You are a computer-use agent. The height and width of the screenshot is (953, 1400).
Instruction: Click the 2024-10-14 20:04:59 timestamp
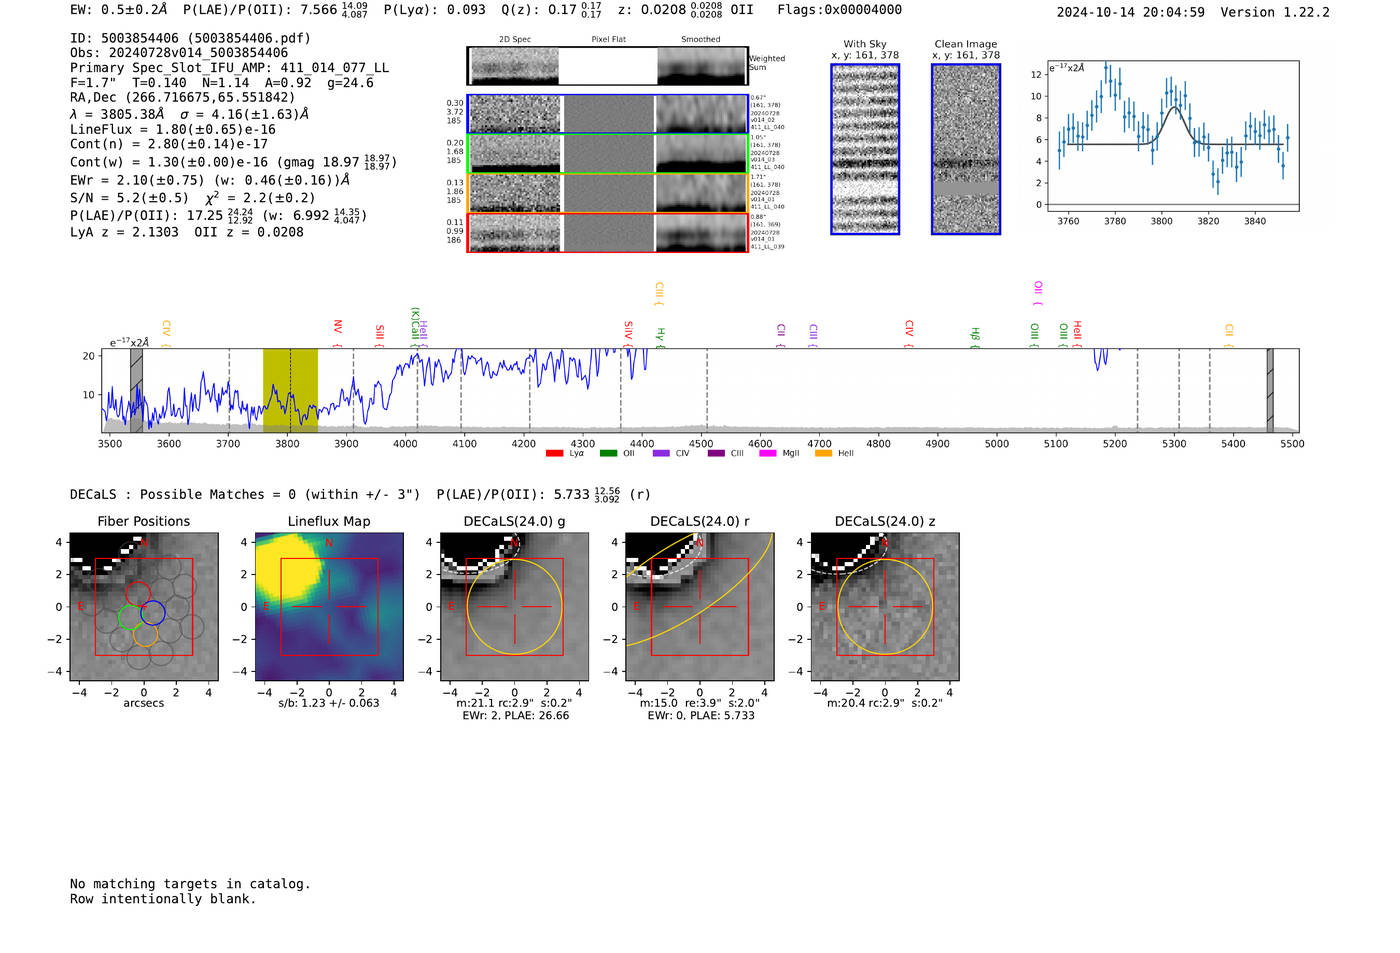click(1130, 12)
